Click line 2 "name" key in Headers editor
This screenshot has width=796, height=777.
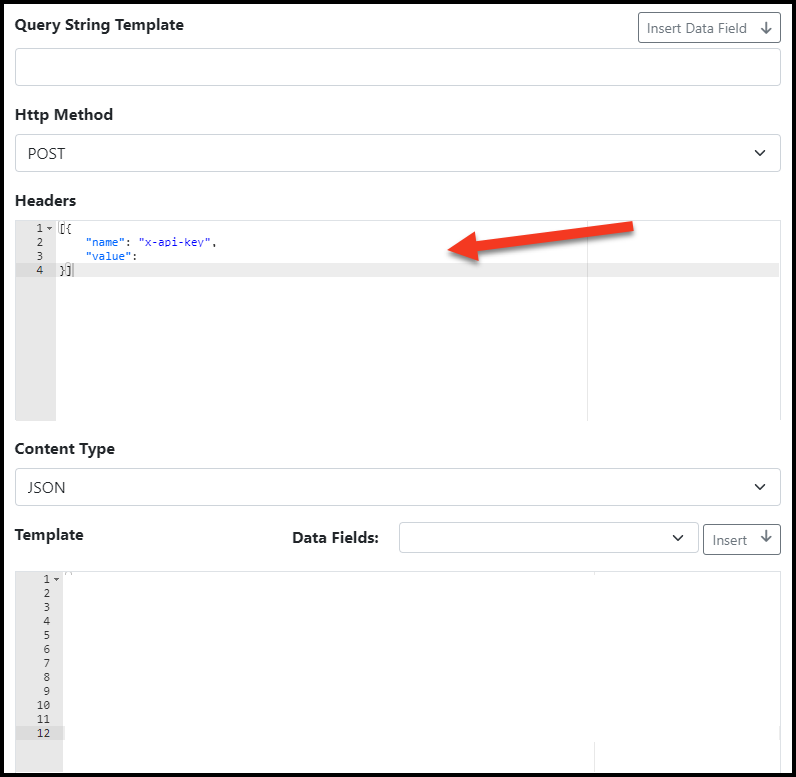tap(105, 242)
